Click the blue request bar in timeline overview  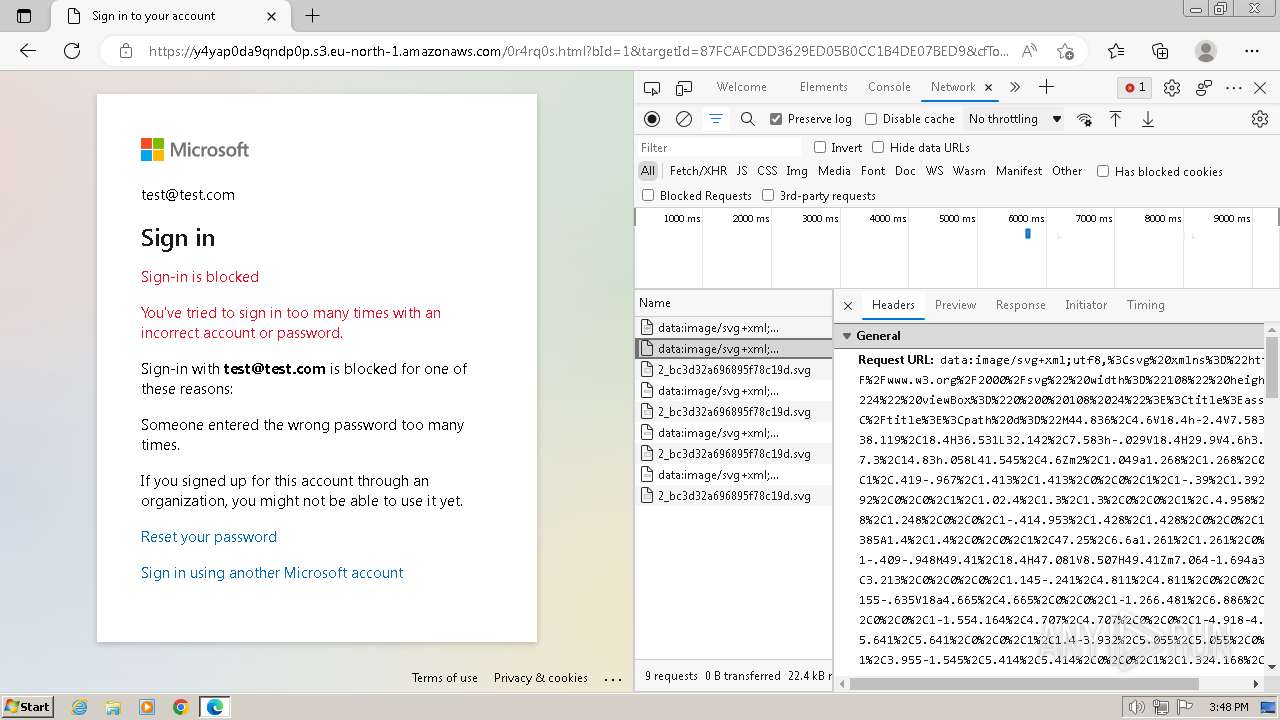tap(1028, 233)
